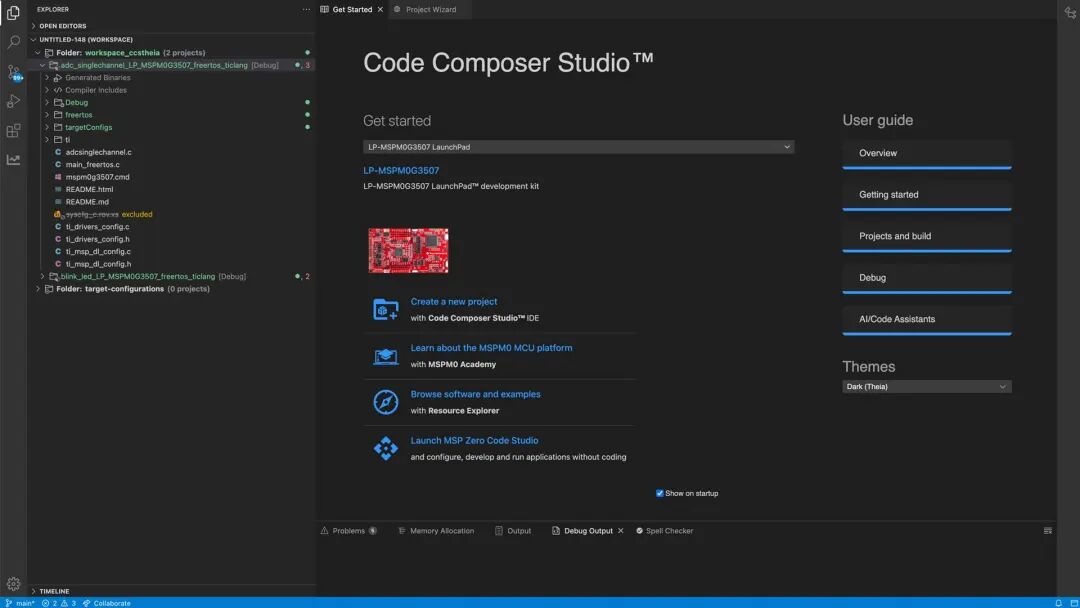Image resolution: width=1080 pixels, height=608 pixels.
Task: Click the Create a new project icon
Action: pos(386,309)
